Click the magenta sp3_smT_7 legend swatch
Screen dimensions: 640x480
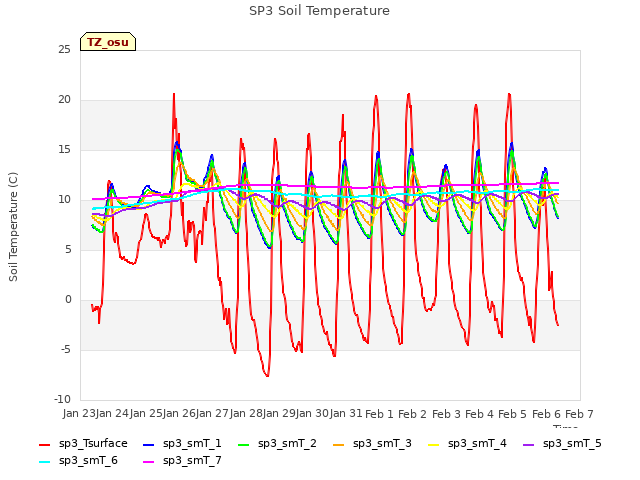coord(149,462)
